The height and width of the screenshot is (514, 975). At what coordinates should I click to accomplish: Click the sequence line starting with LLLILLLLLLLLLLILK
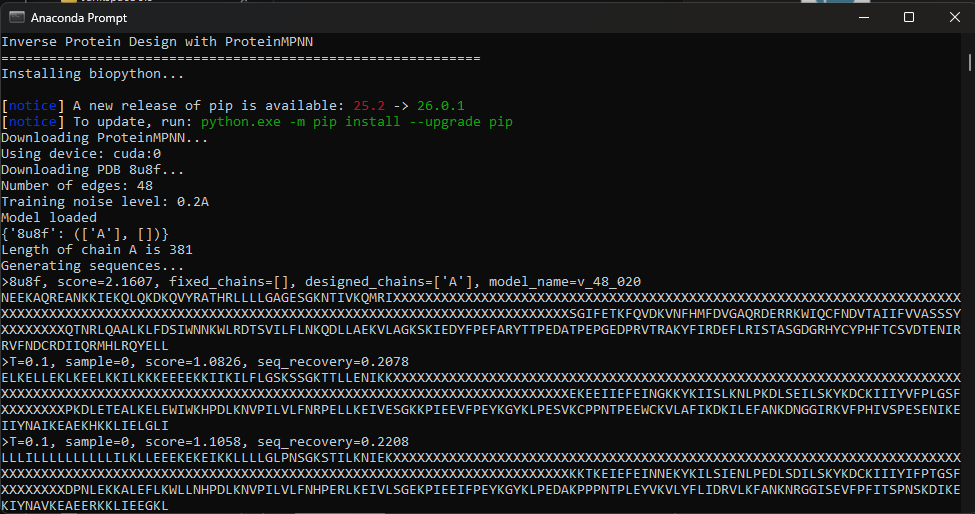click(x=481, y=458)
